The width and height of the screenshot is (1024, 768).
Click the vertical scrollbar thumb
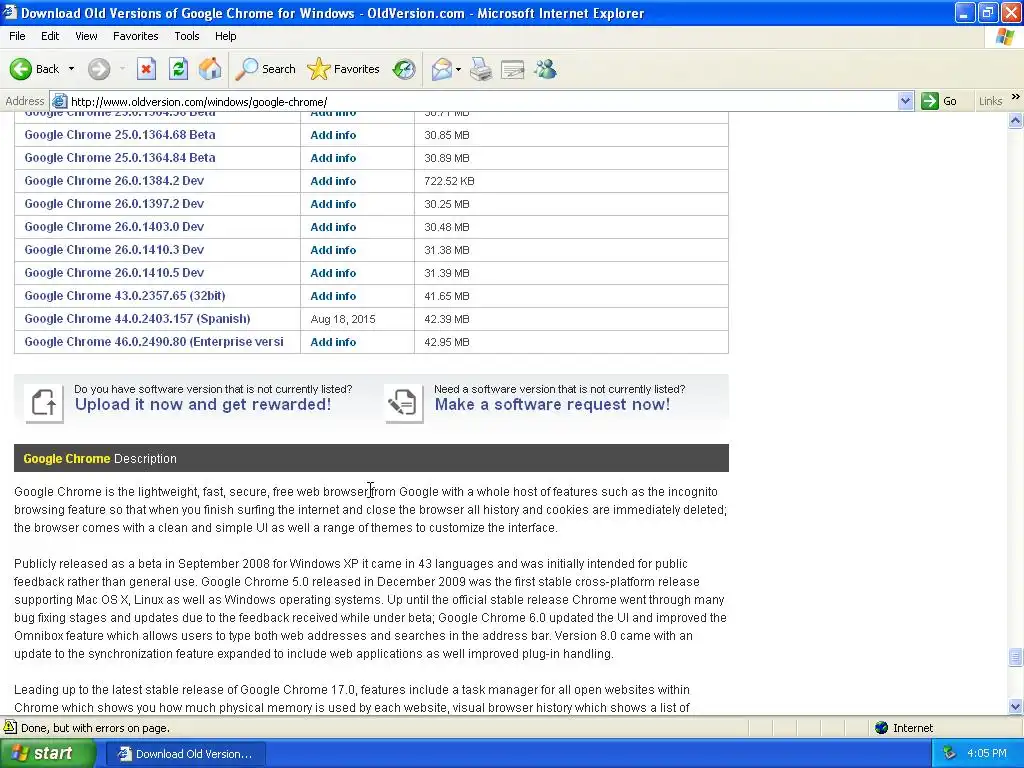[x=1016, y=656]
